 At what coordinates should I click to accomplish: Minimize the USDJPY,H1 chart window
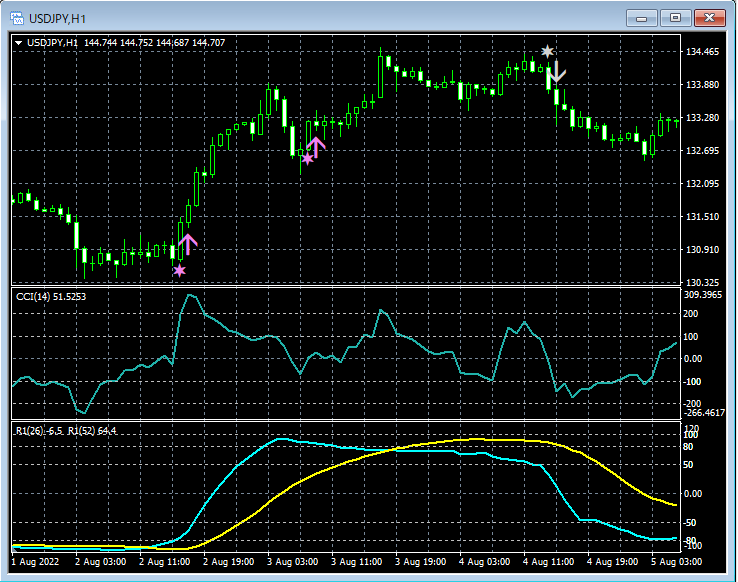(640, 17)
